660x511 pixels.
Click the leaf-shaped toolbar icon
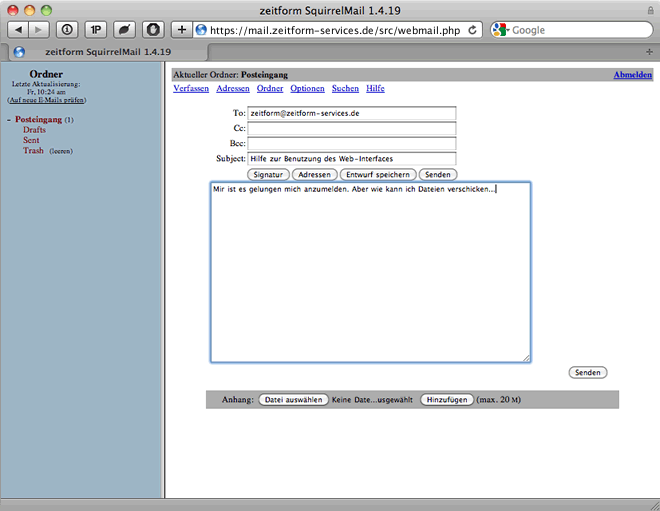click(124, 30)
